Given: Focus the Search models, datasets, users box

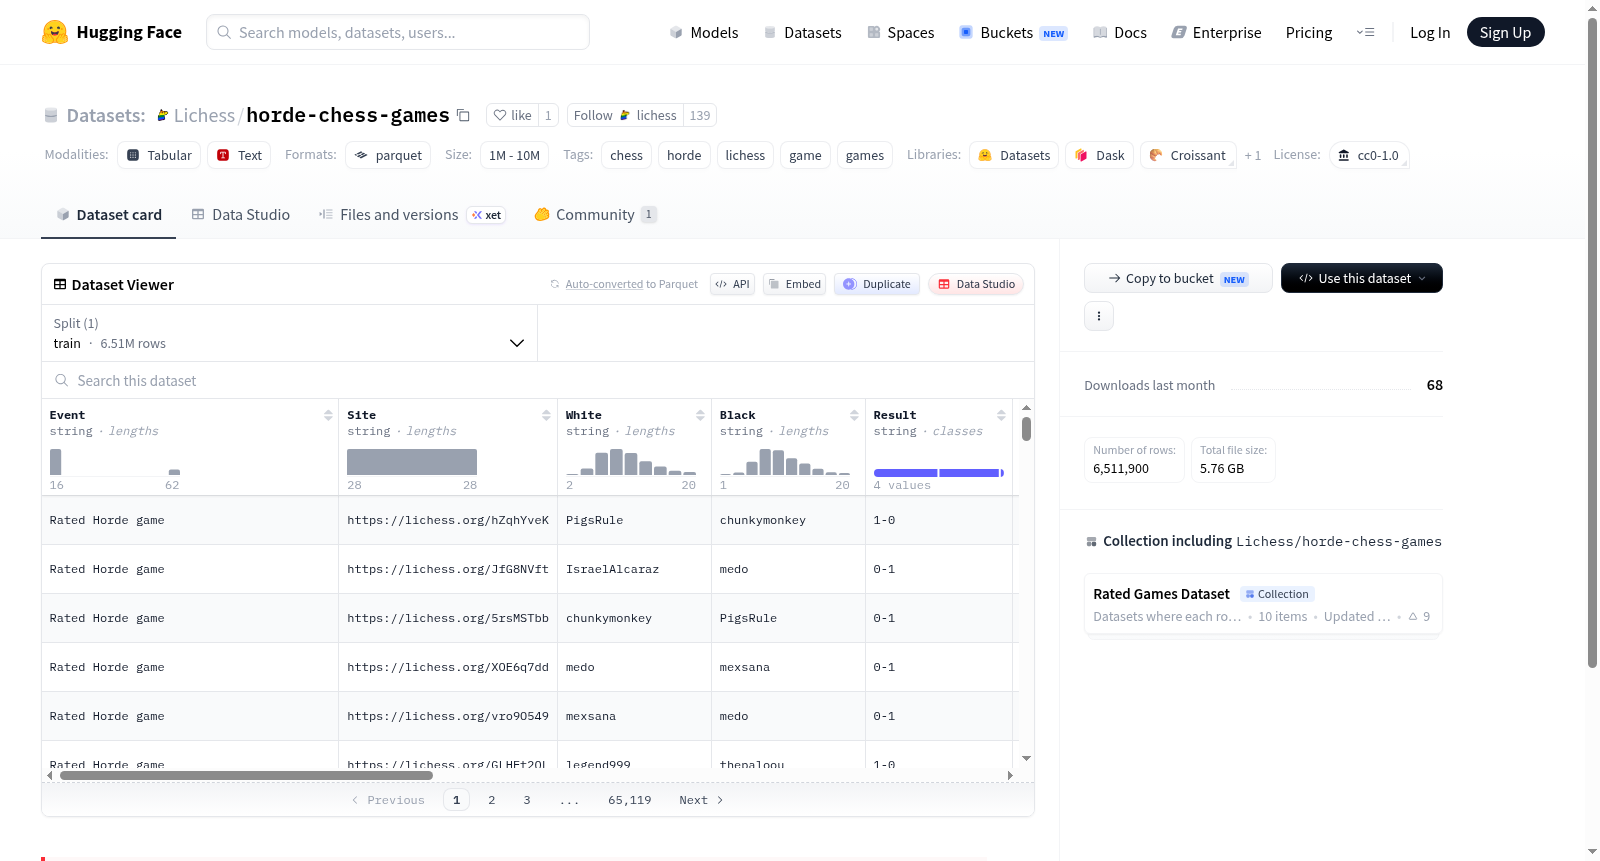Looking at the screenshot, I should 398,32.
